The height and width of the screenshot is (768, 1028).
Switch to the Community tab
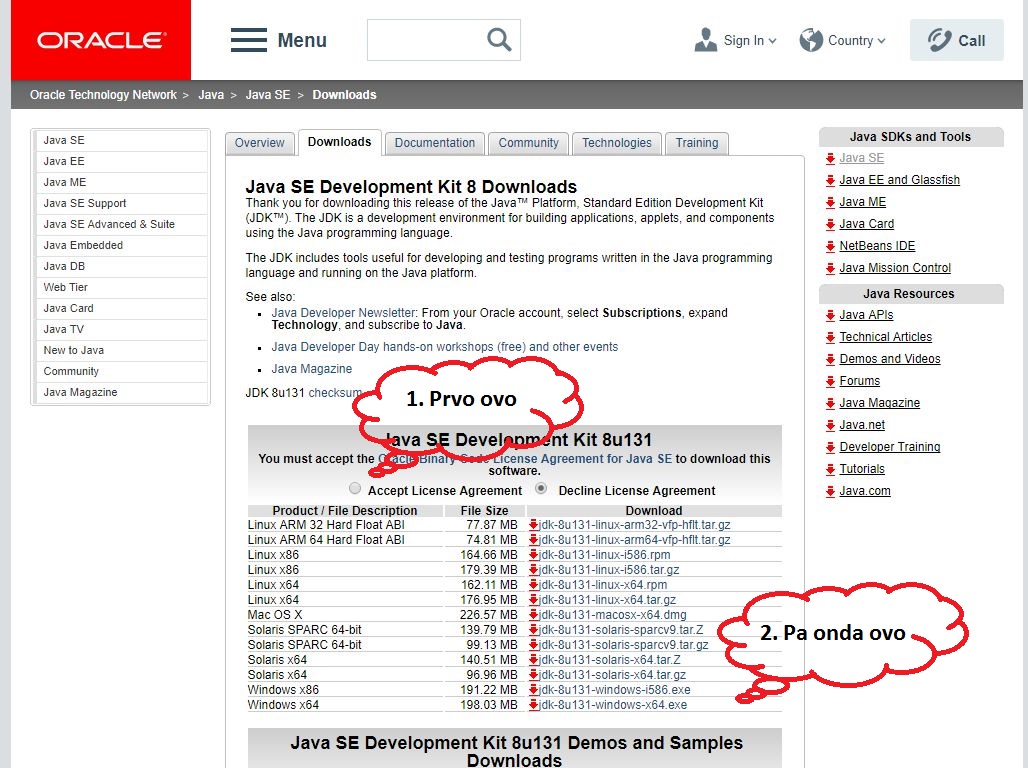528,143
